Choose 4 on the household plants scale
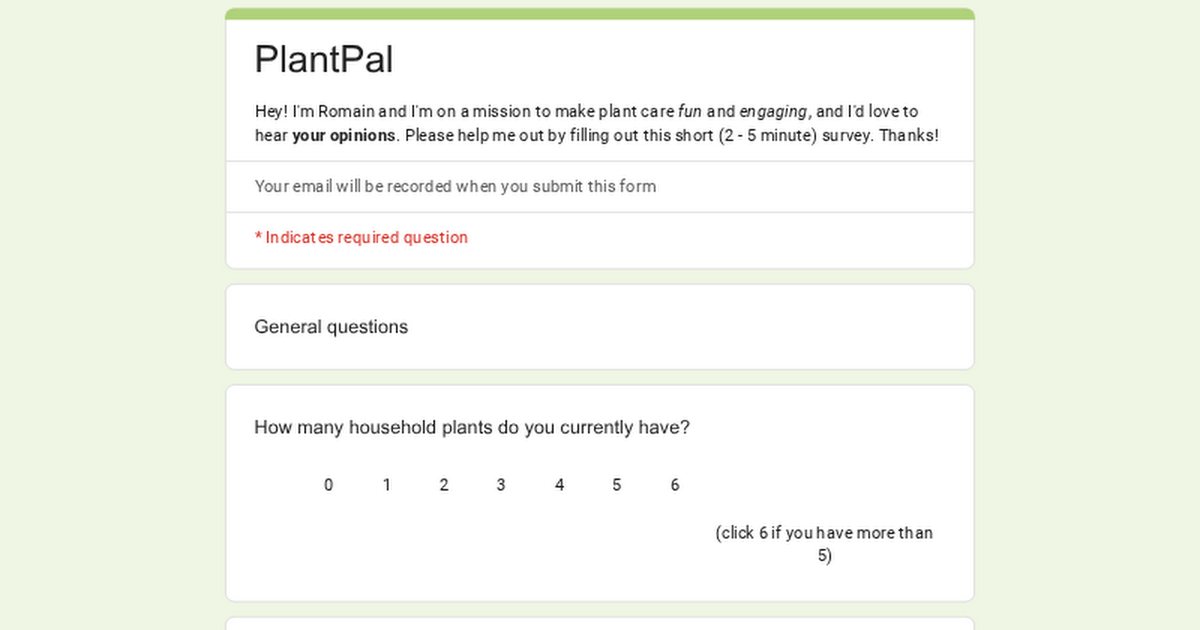 tap(559, 485)
